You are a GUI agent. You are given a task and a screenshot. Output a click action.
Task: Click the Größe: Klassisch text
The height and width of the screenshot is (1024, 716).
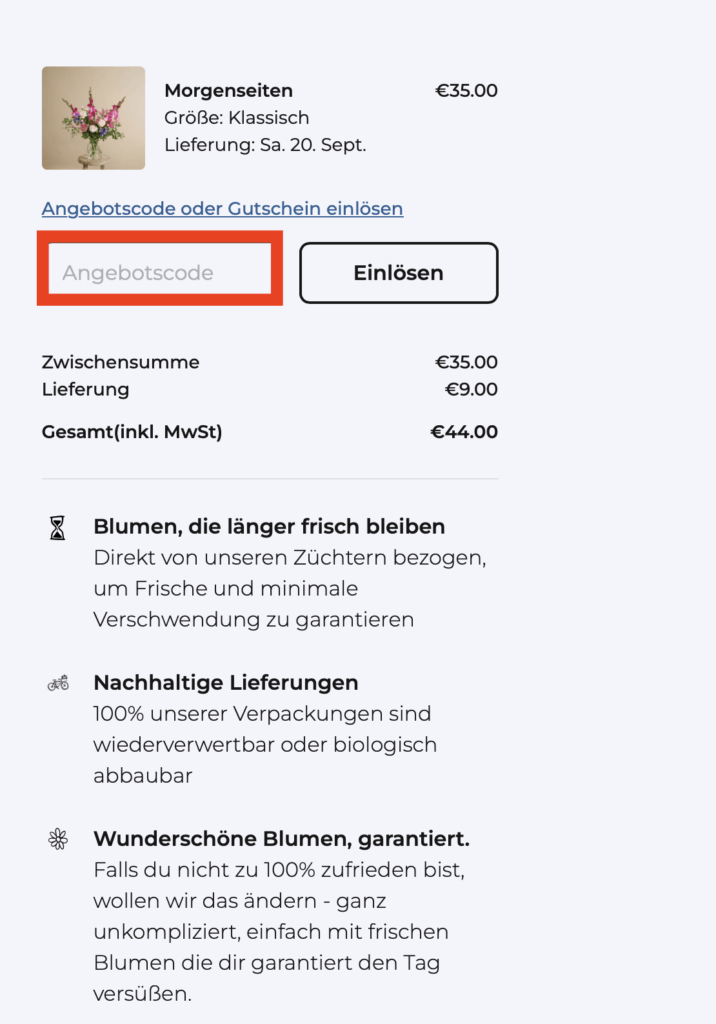pos(236,118)
